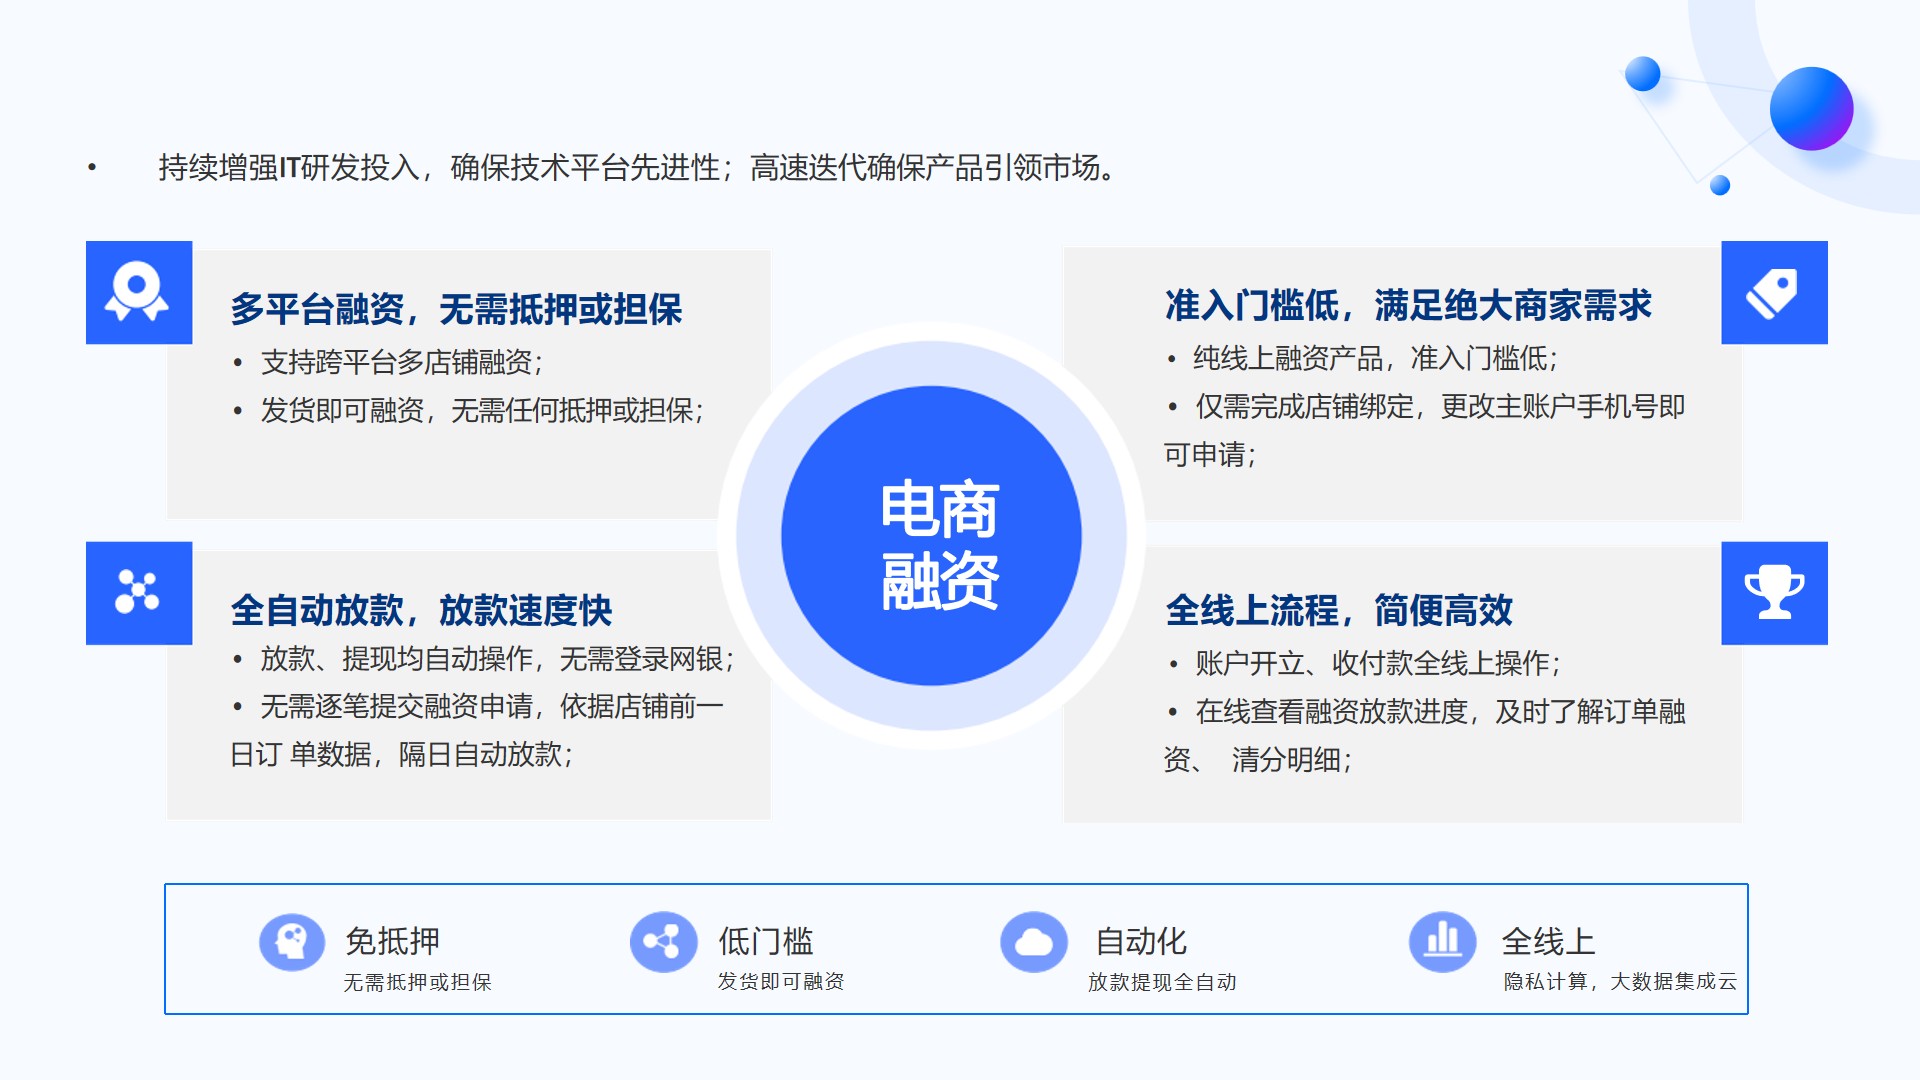
Task: Click bullet 账户开立、收付款全线上操作
Action: pyautogui.click(x=1378, y=663)
